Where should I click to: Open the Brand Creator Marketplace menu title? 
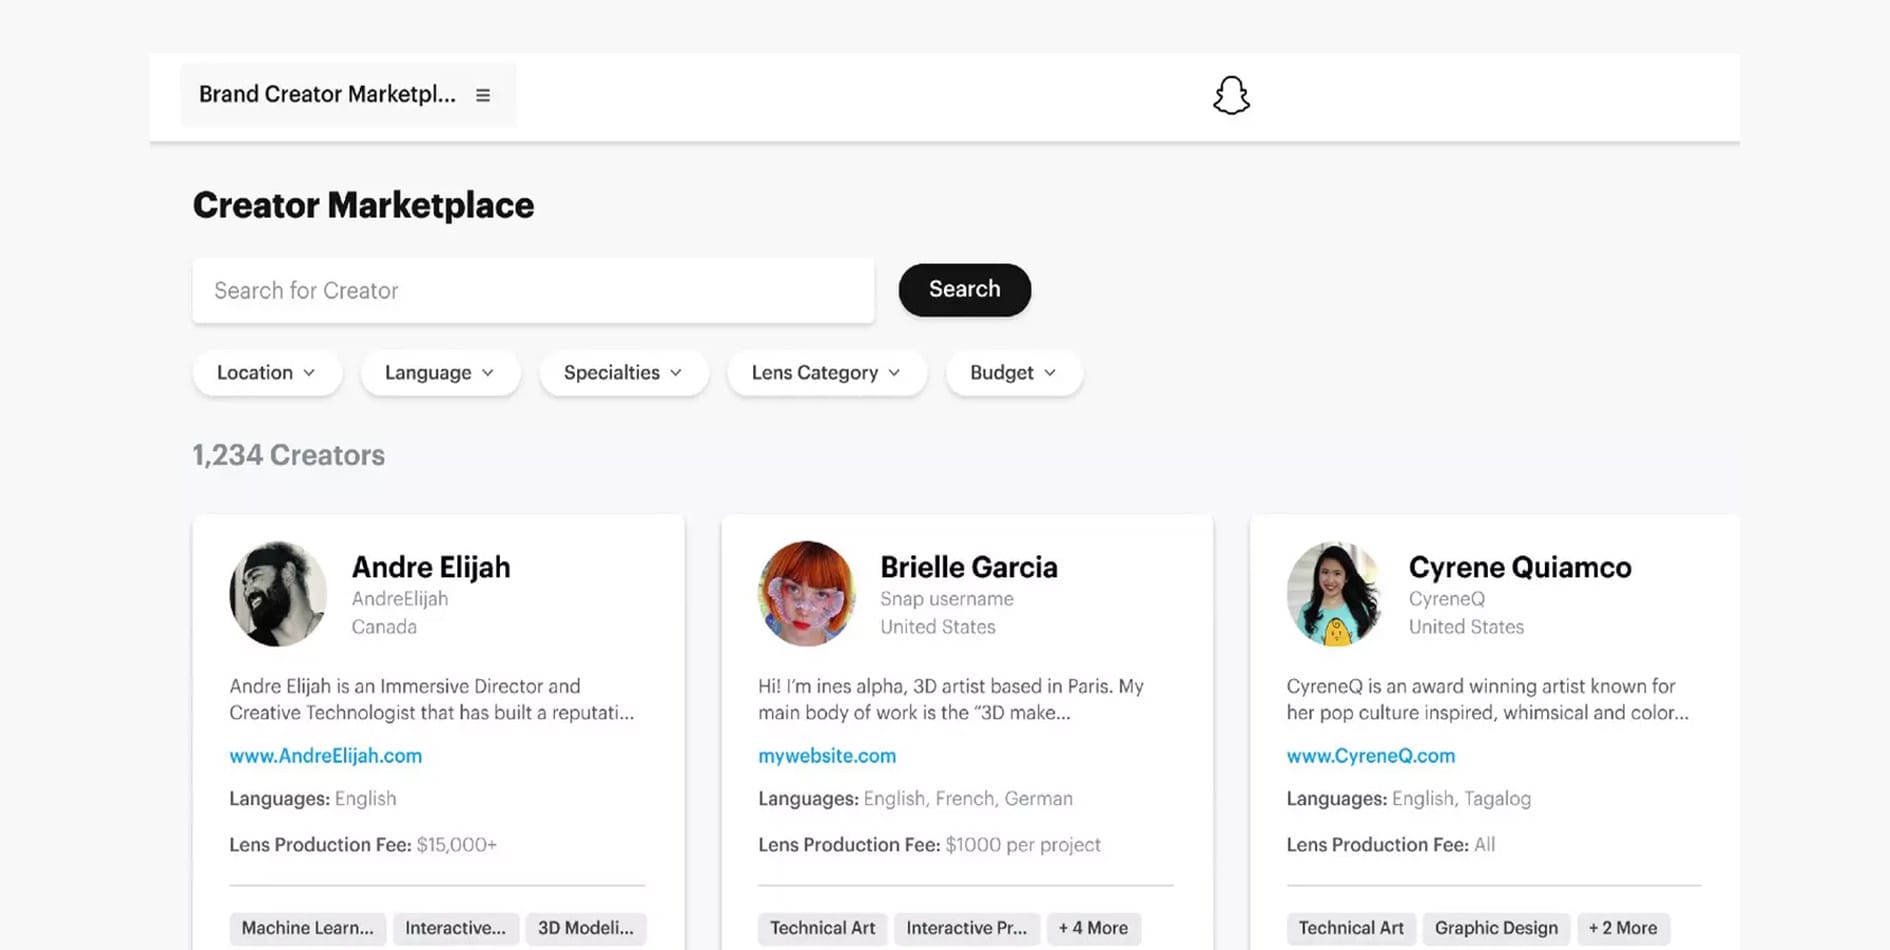pos(327,95)
